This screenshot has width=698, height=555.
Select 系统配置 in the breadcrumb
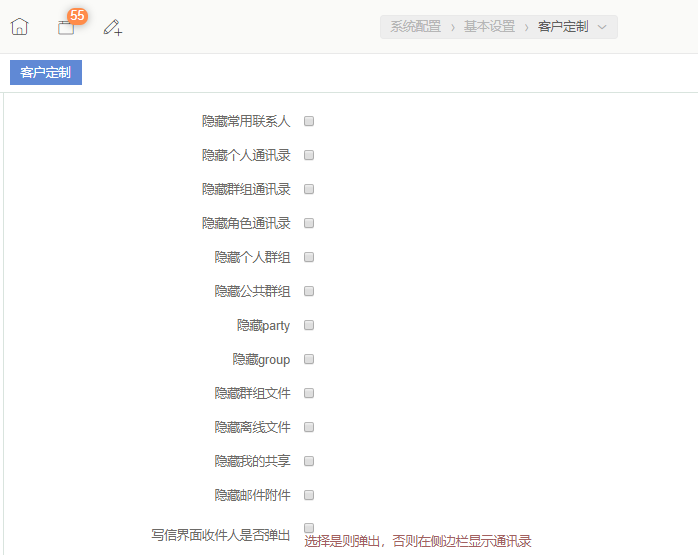pos(415,27)
